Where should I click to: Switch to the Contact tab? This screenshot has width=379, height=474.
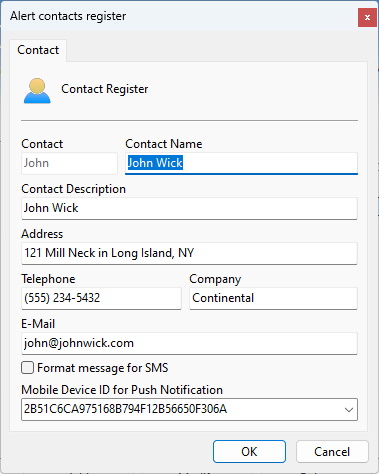tap(38, 50)
